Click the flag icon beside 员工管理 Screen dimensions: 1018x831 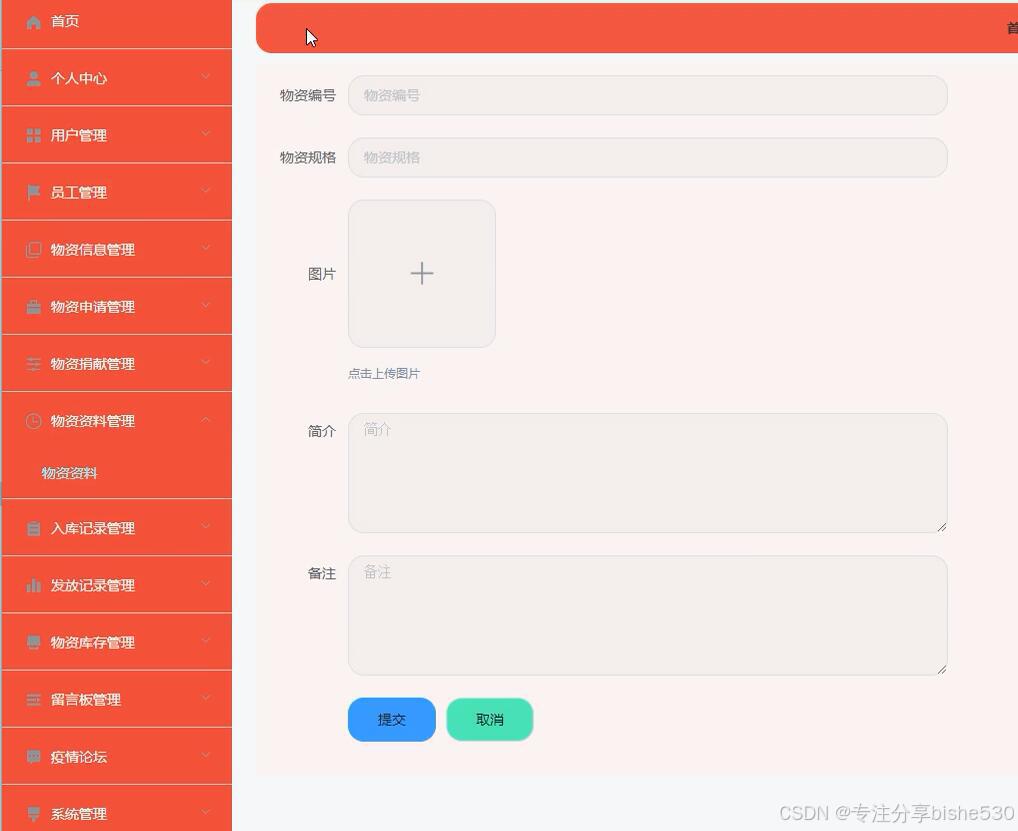coord(33,192)
